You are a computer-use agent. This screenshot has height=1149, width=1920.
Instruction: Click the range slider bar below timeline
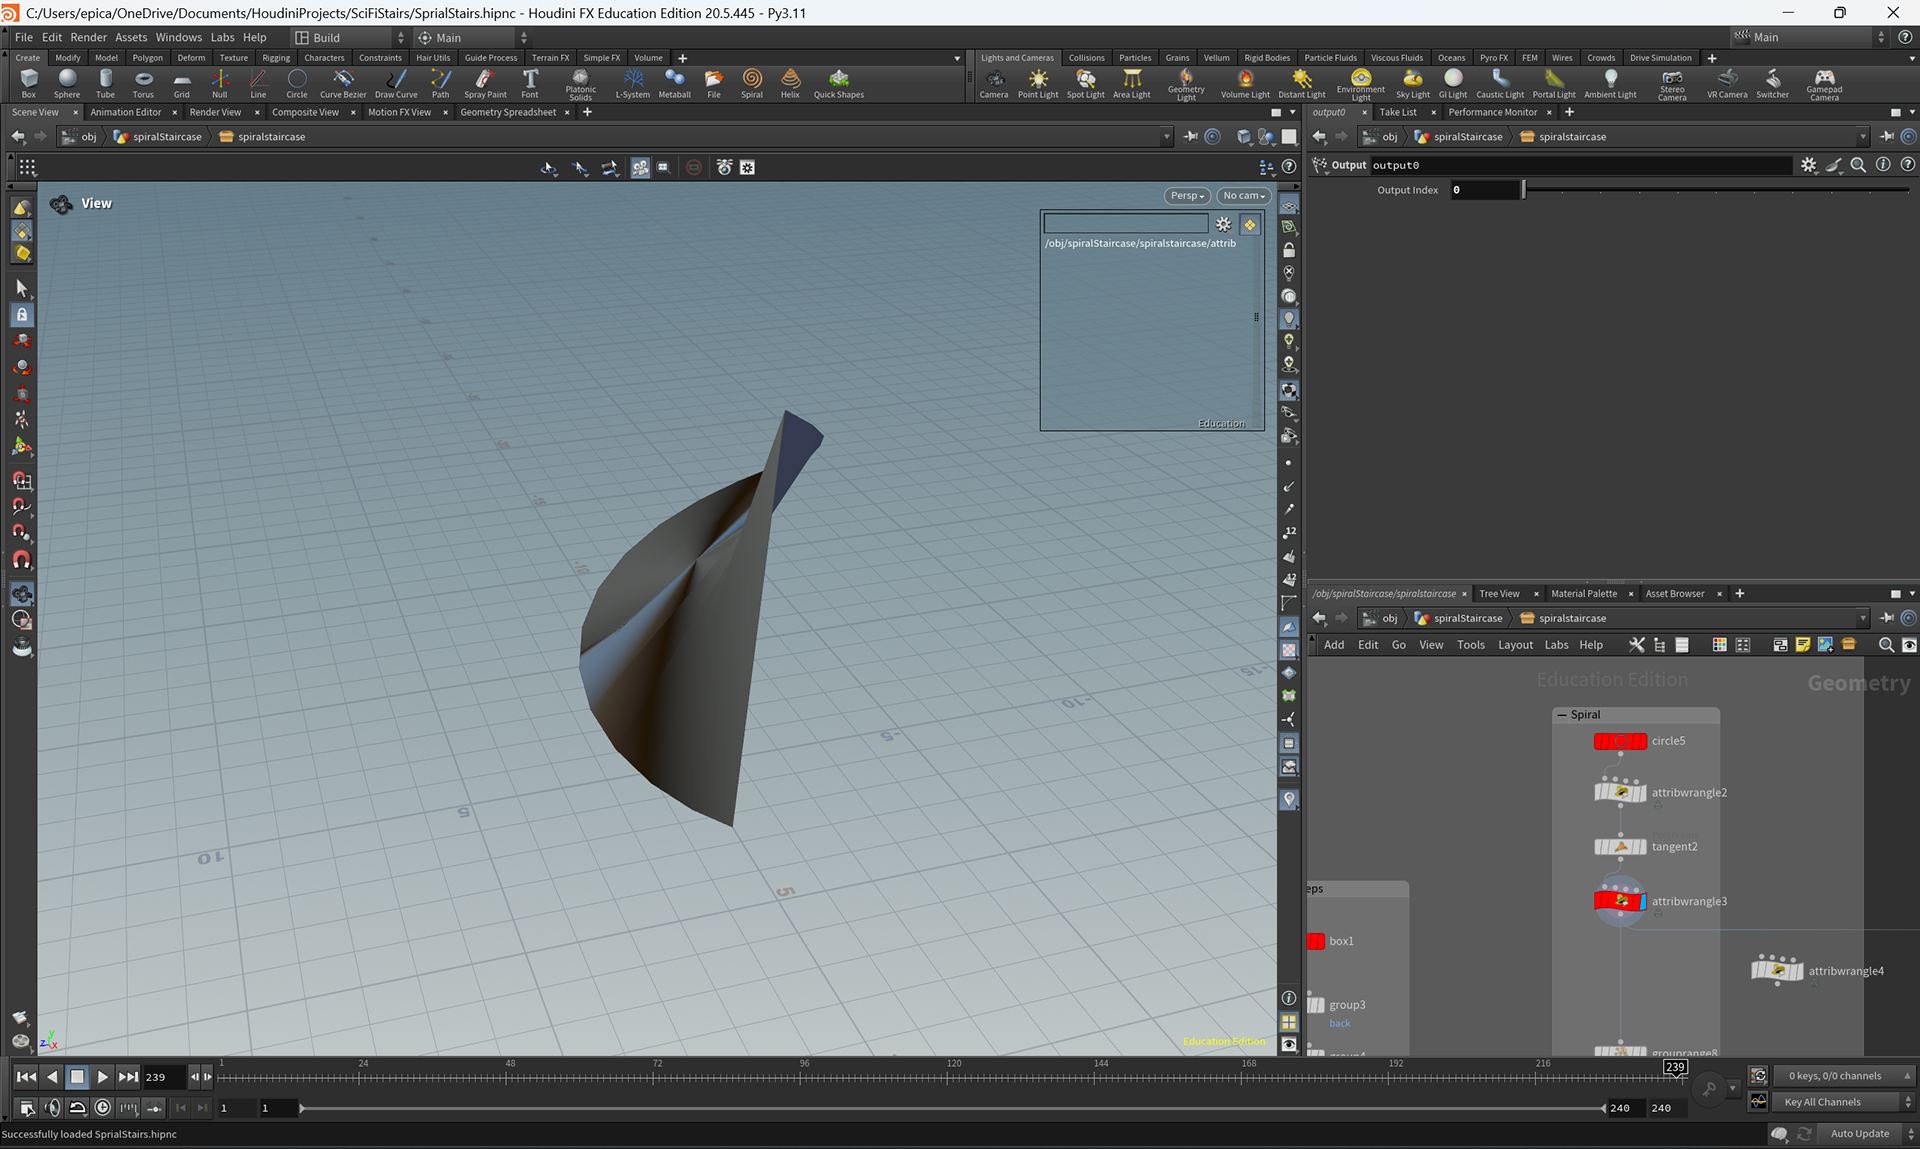coord(952,1108)
